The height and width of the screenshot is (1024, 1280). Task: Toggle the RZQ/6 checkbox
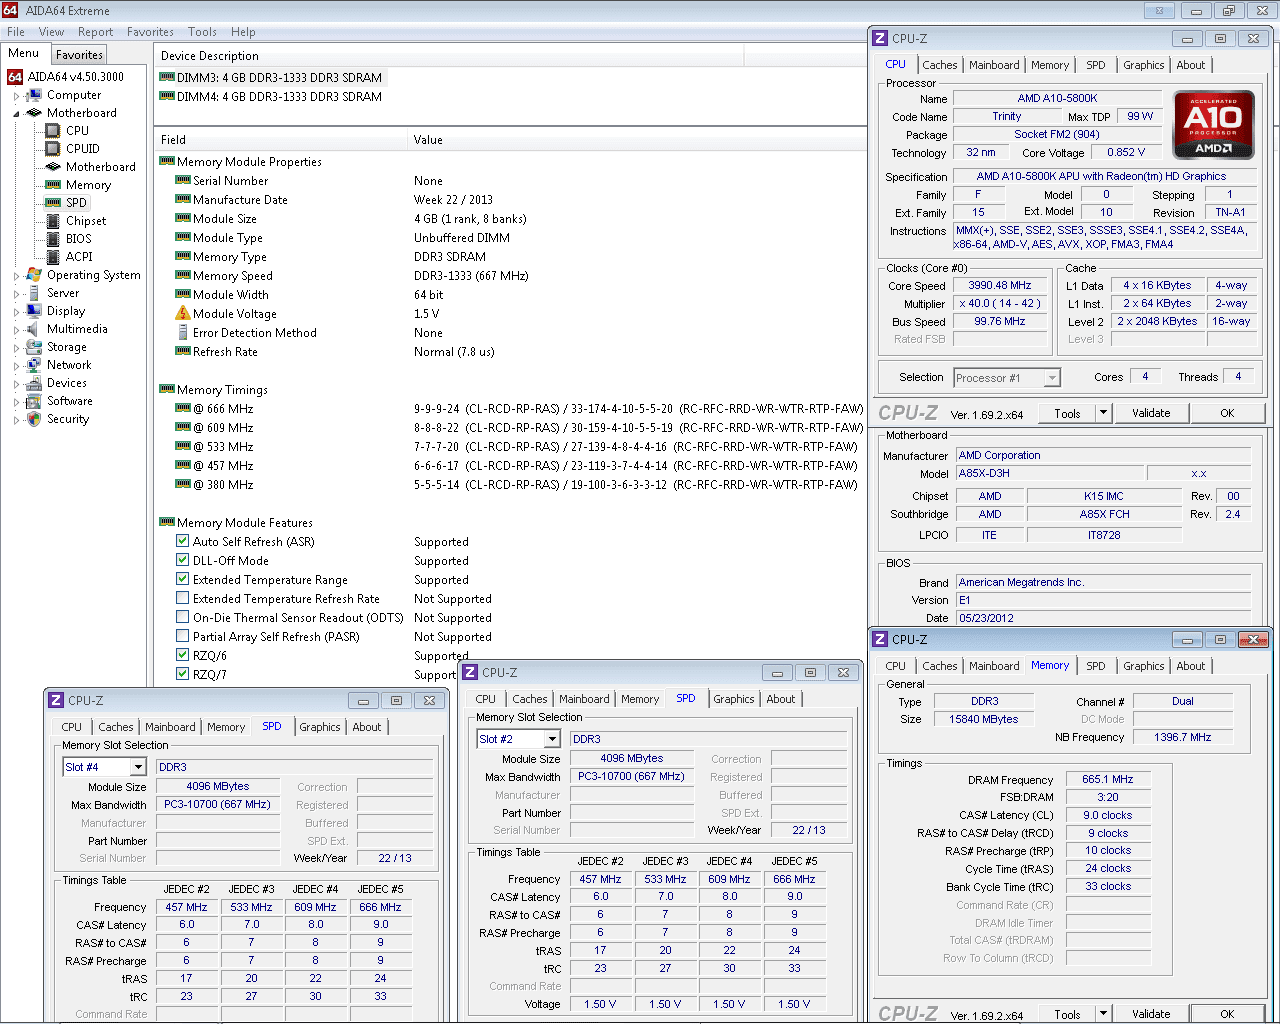point(183,655)
